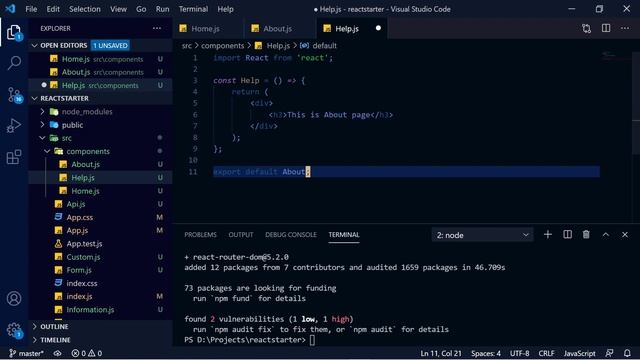The width and height of the screenshot is (640, 360).
Task: Create a new terminal with plus icon
Action: [548, 234]
